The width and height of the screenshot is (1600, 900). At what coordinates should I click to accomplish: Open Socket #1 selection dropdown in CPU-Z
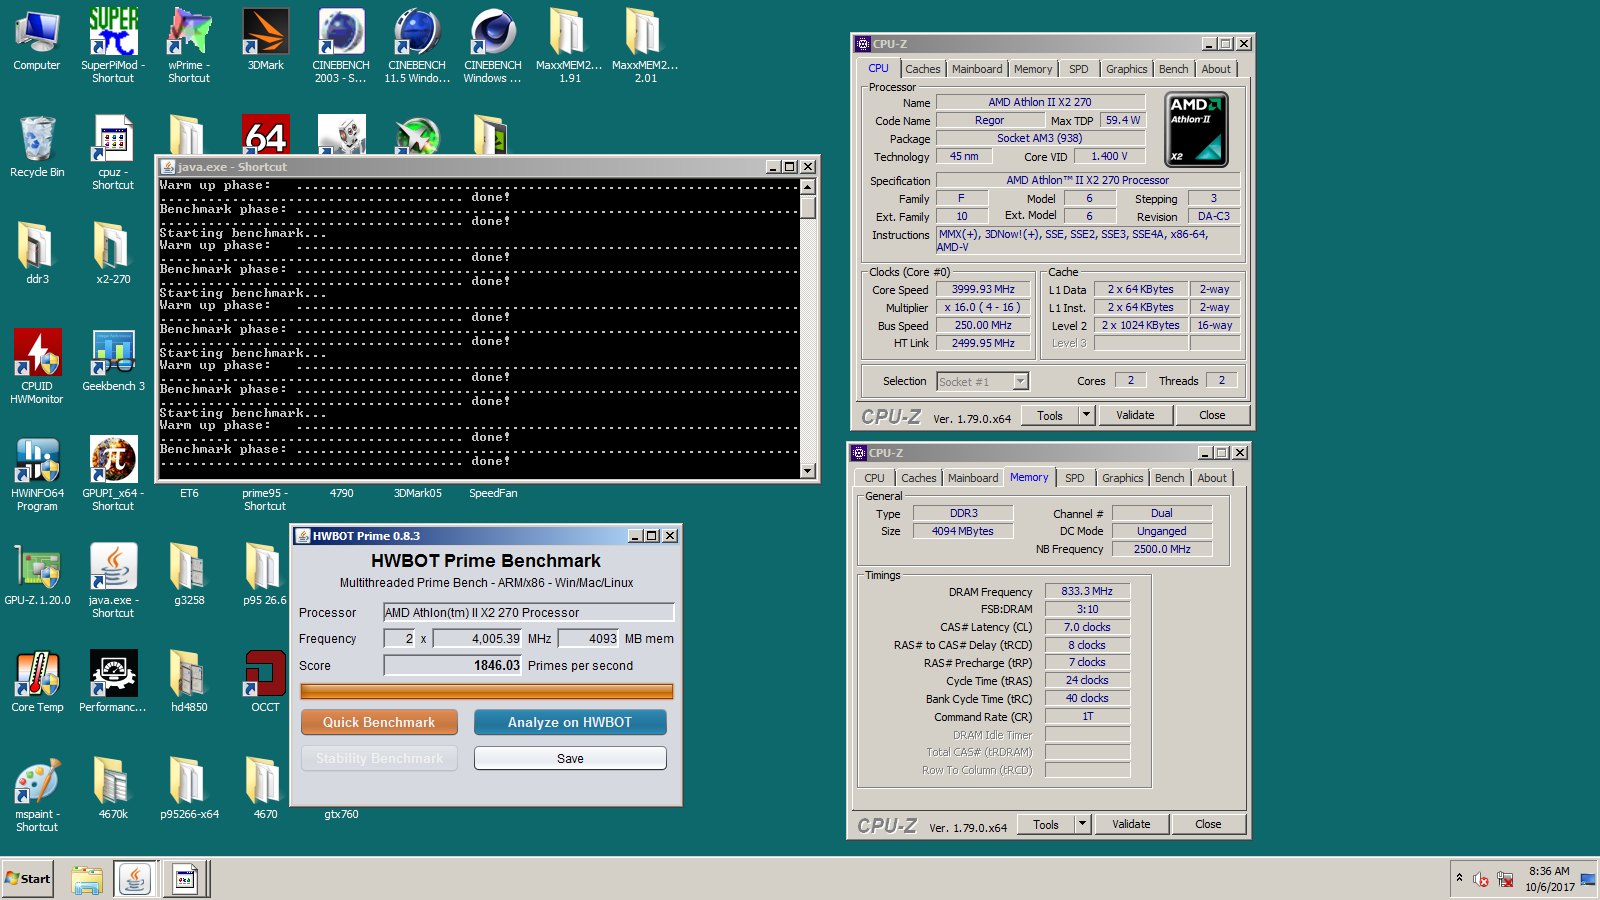point(982,381)
